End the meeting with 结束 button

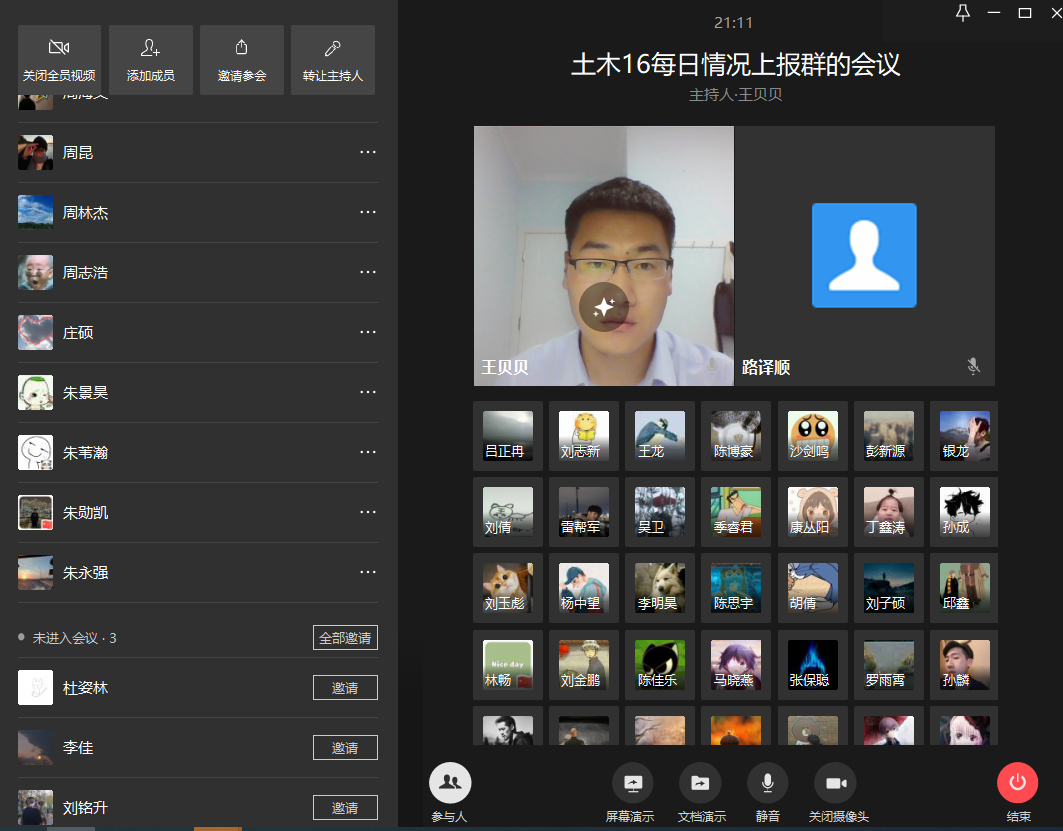1017,783
